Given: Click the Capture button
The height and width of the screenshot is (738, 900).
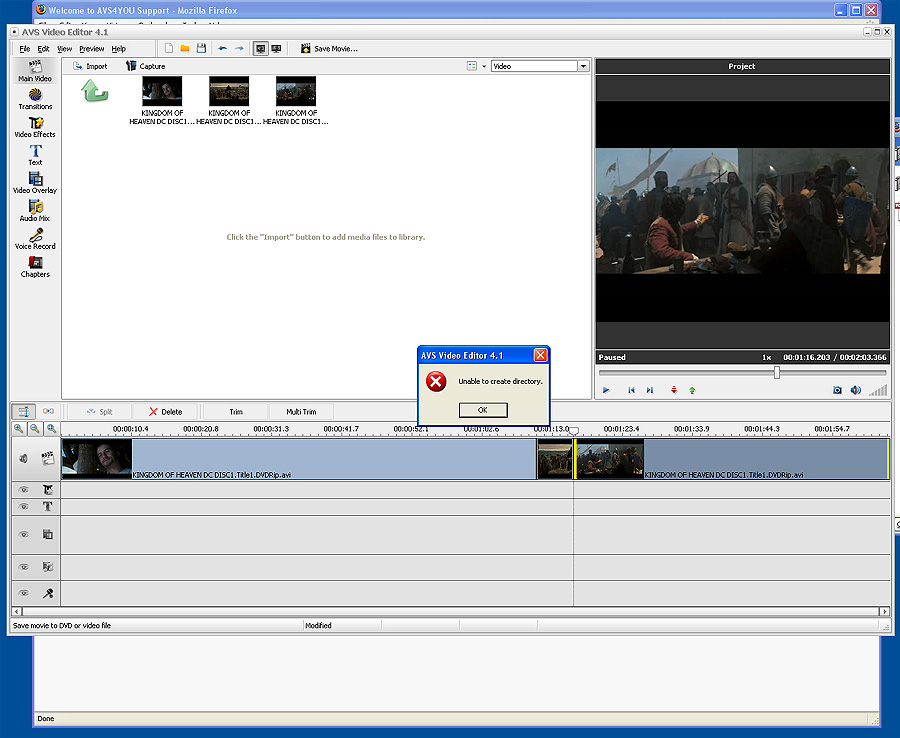Looking at the screenshot, I should click(x=146, y=66).
